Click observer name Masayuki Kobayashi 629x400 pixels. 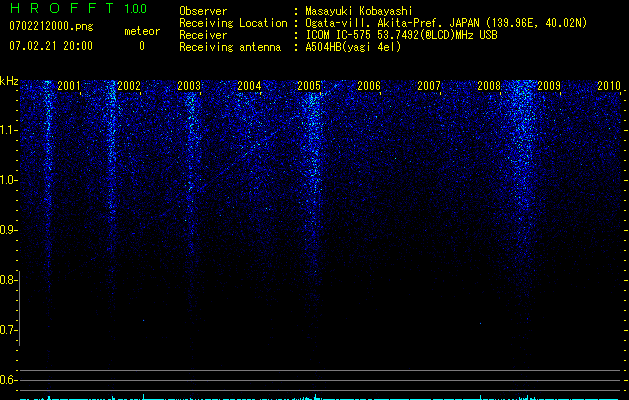click(x=359, y=11)
